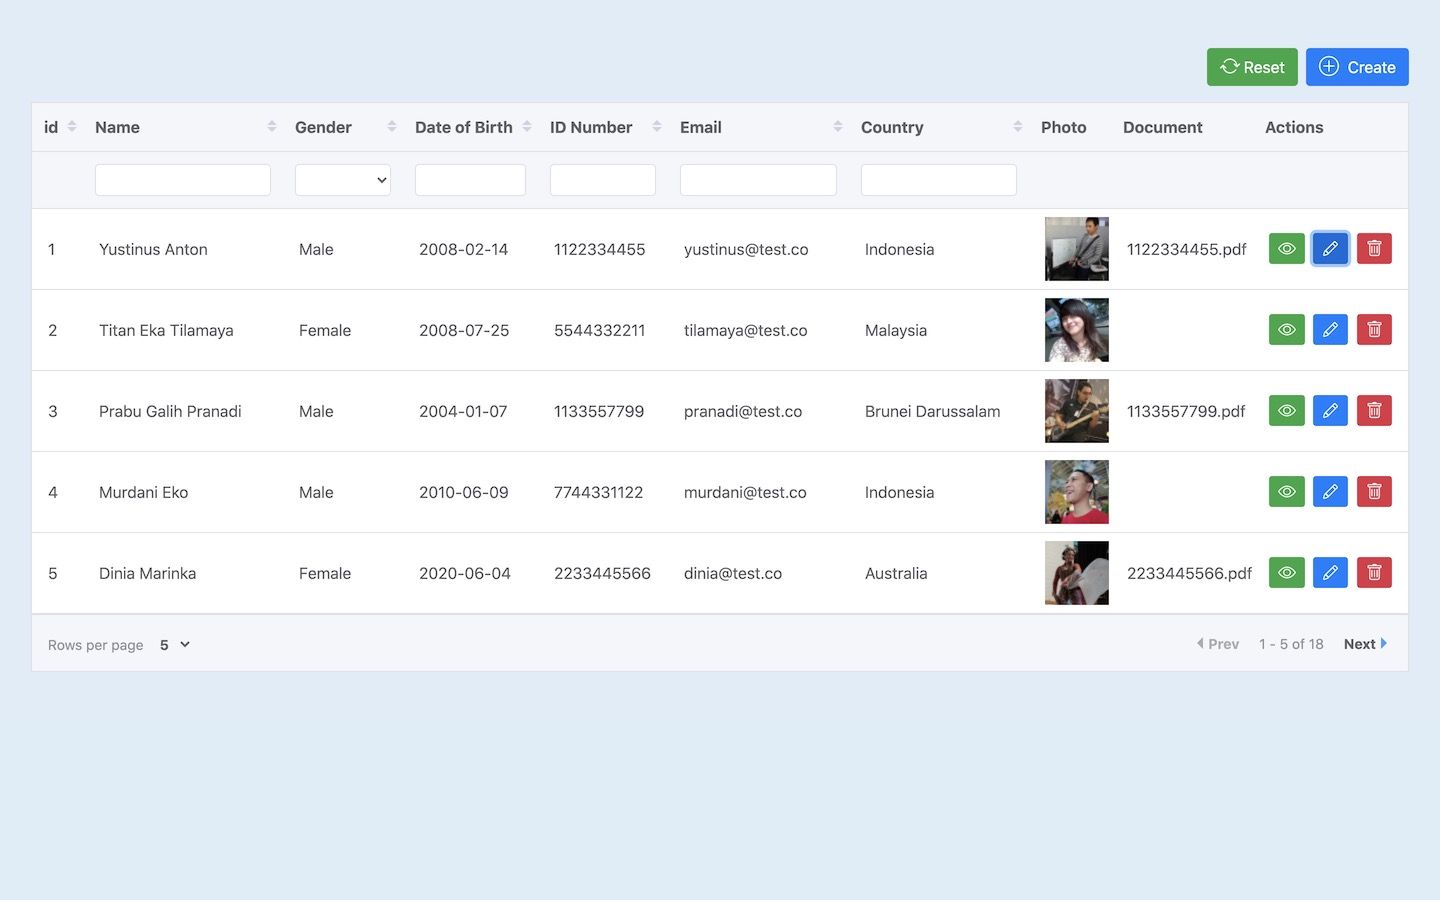Expand the Rows per page selector
Viewport: 1440px width, 900px height.
coord(175,645)
